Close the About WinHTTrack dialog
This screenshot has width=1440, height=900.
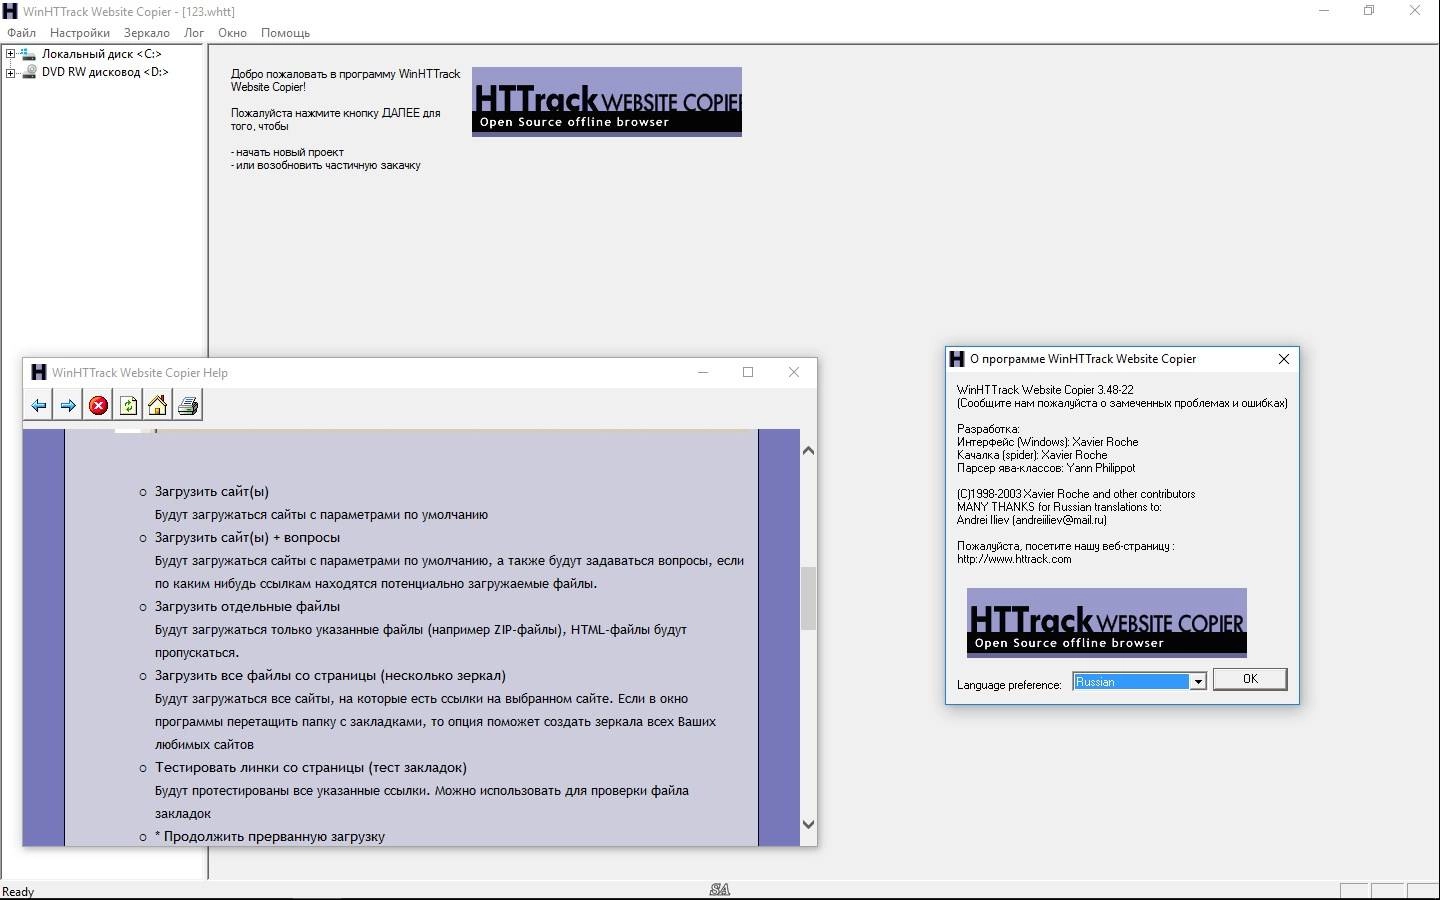pos(1284,358)
